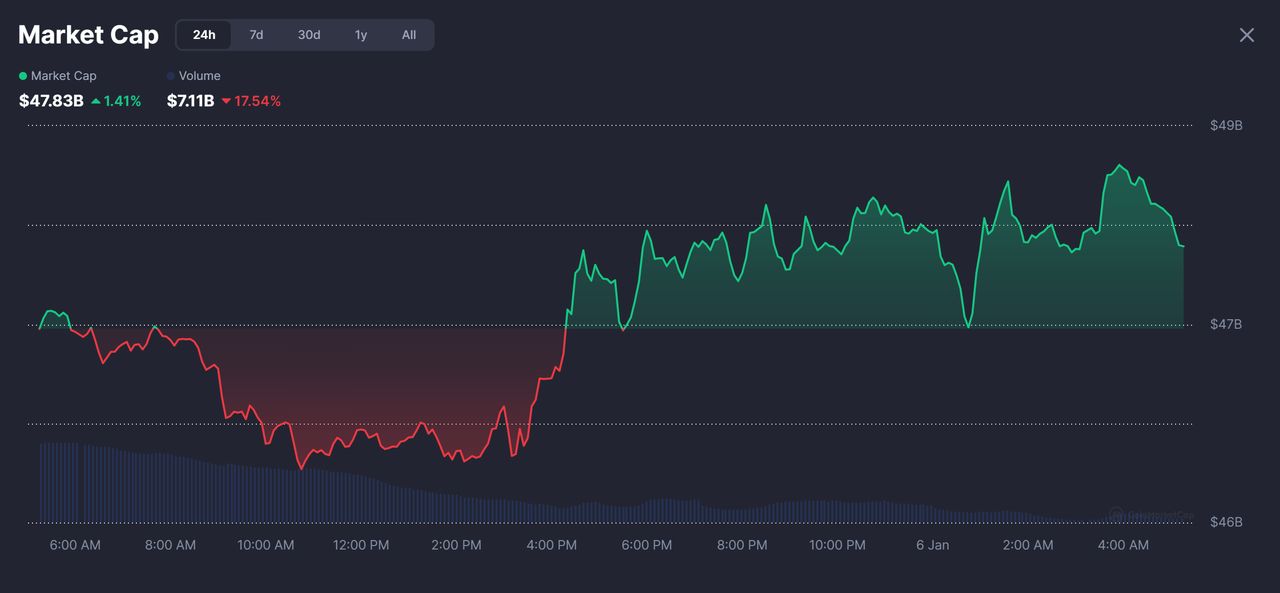Toggle the green Market Cap legend dot
The width and height of the screenshot is (1280, 593).
tap(23, 76)
